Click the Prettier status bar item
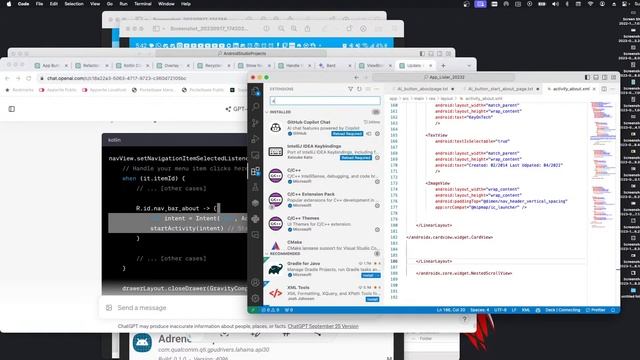 [596, 310]
